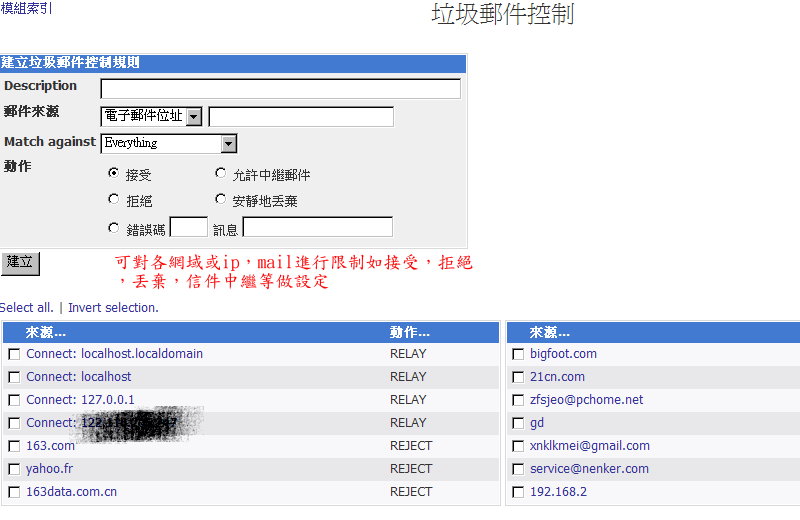Open the 電子郵件位址 source type dropdown

click(194, 117)
